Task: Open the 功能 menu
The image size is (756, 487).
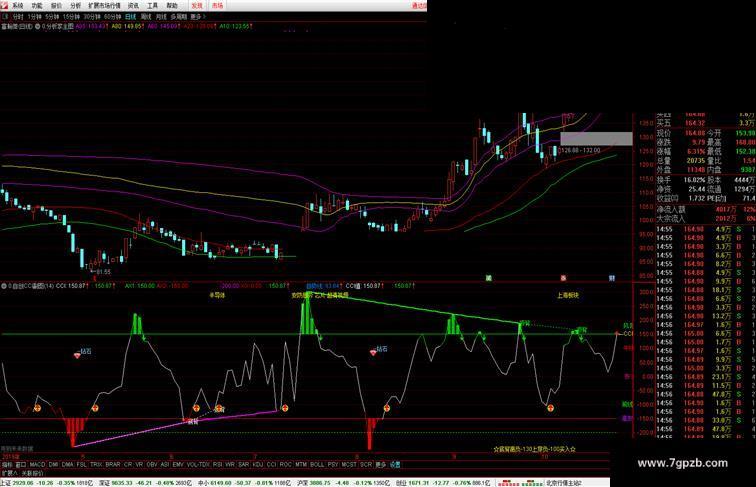Action: 37,6
